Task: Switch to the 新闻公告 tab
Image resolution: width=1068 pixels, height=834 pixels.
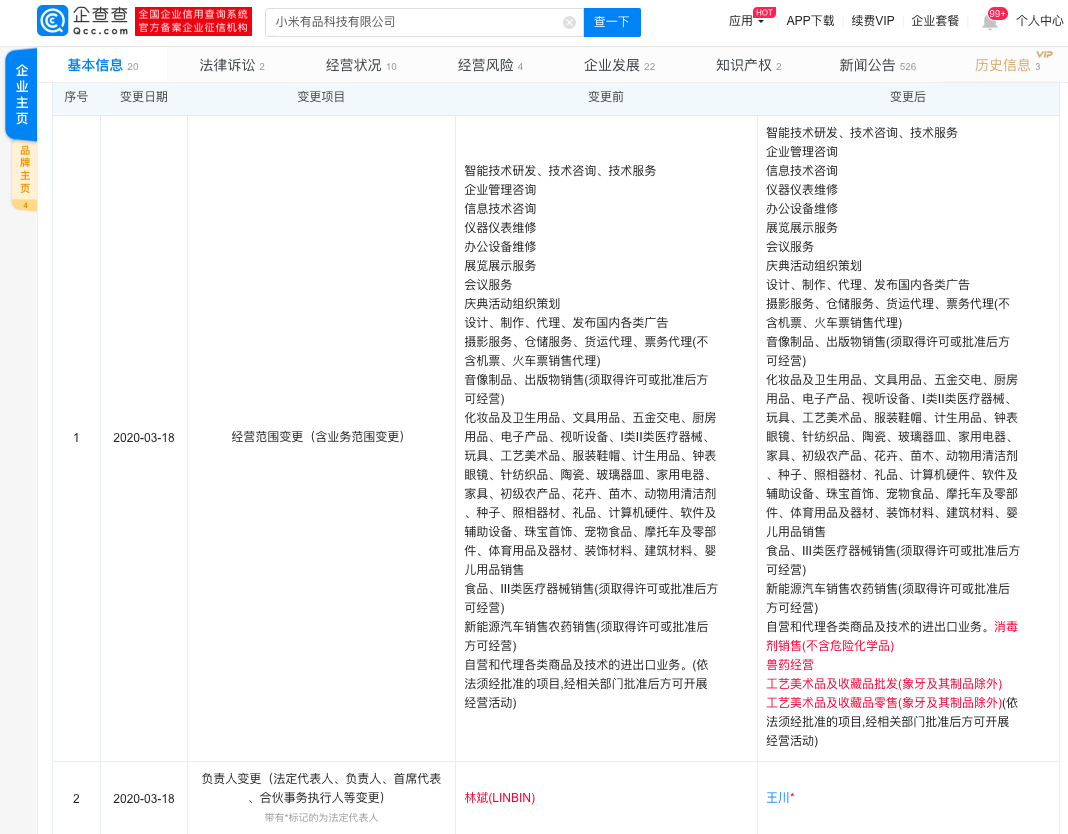Action: coord(877,65)
